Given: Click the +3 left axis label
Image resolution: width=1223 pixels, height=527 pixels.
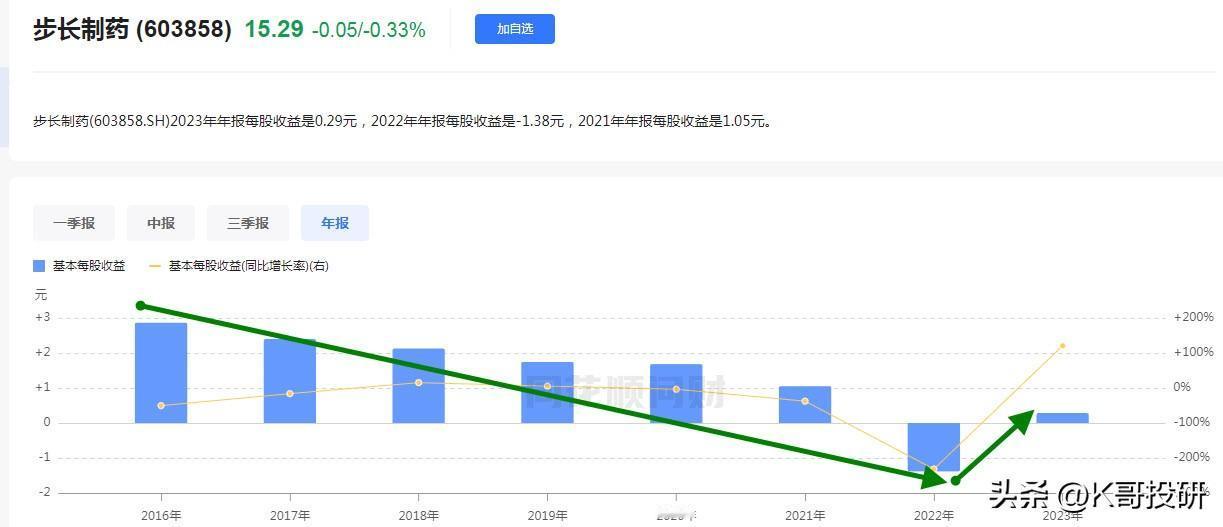Looking at the screenshot, I should pyautogui.click(x=42, y=317).
